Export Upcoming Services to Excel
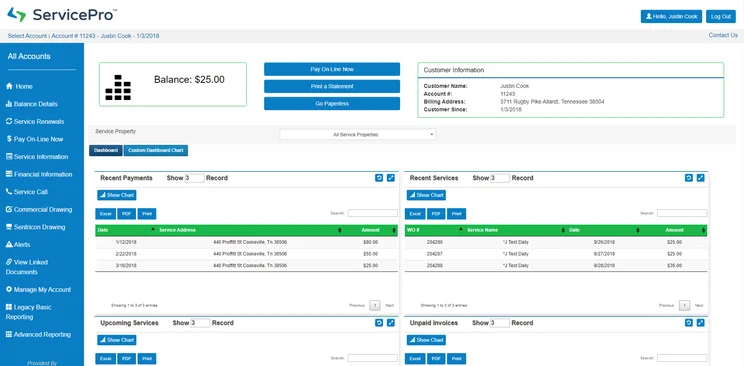The width and height of the screenshot is (744, 366). click(x=105, y=358)
